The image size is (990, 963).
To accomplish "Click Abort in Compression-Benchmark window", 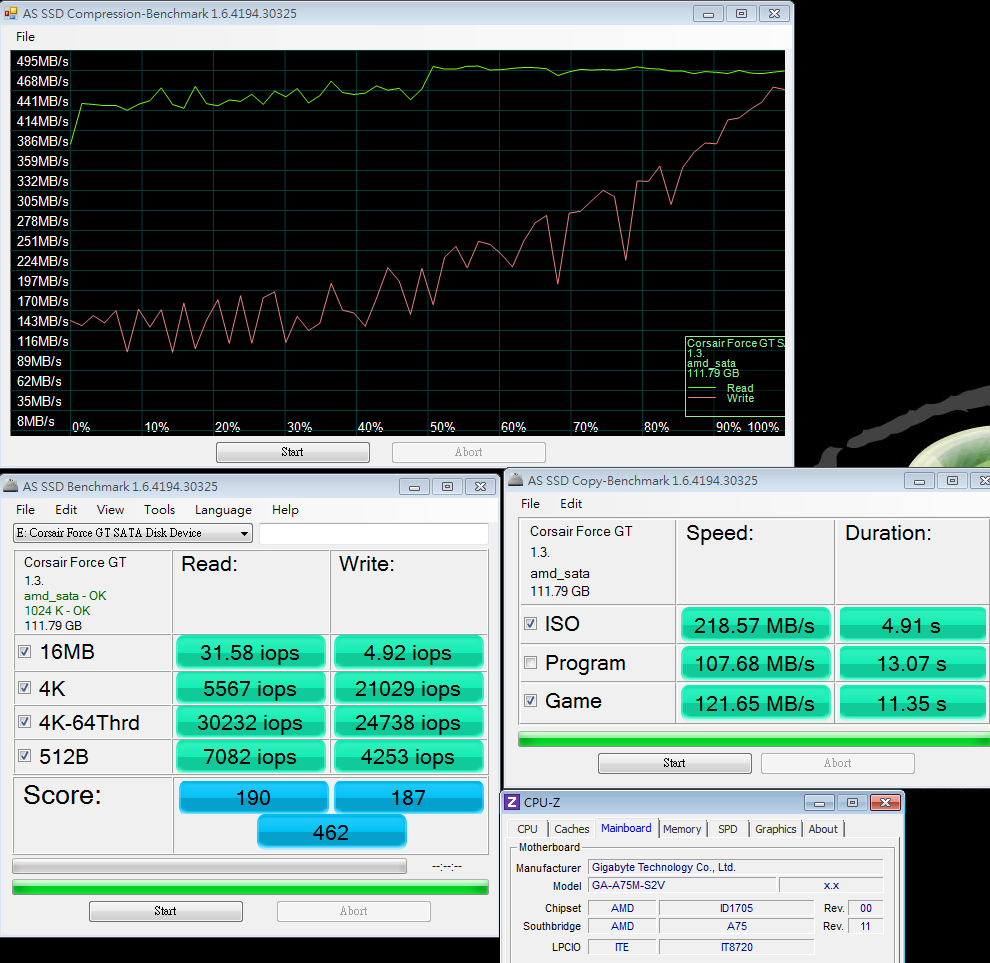I will pyautogui.click(x=468, y=452).
